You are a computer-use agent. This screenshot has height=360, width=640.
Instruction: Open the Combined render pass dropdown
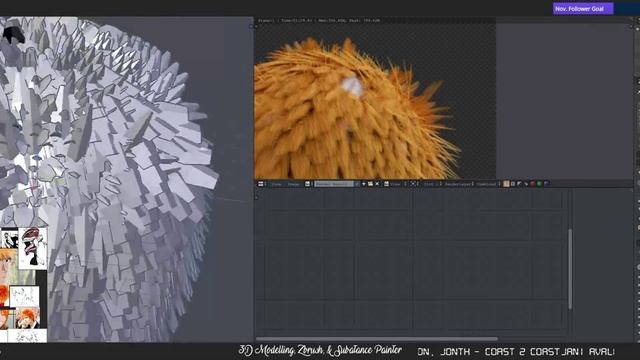click(x=488, y=184)
